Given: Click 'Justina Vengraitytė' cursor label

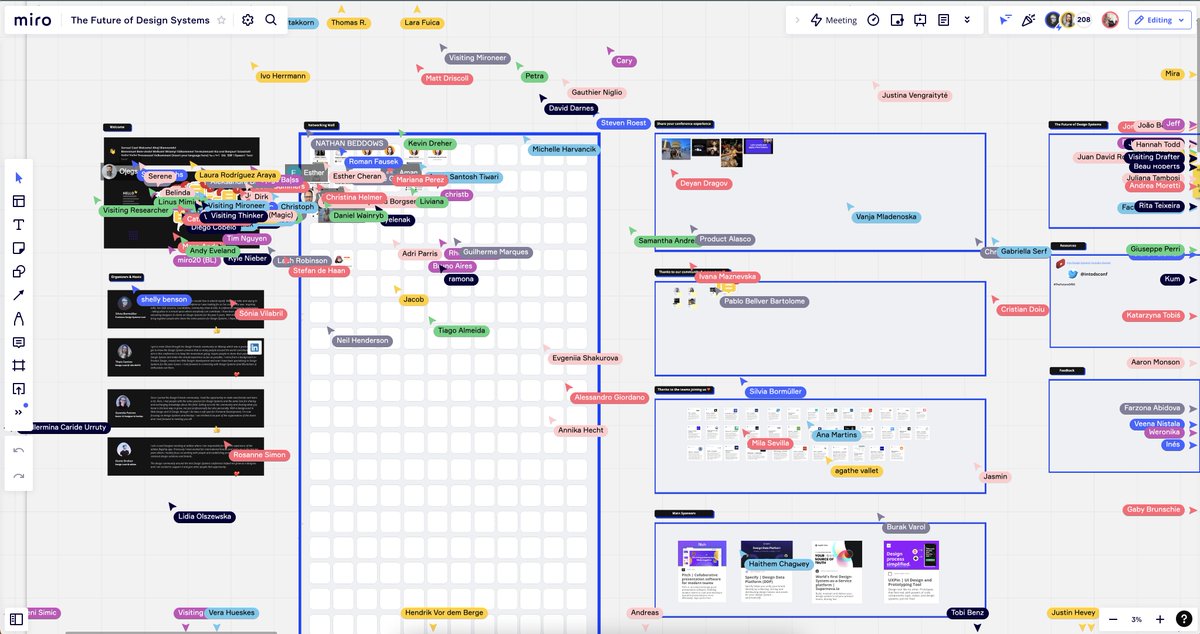Looking at the screenshot, I should point(915,96).
